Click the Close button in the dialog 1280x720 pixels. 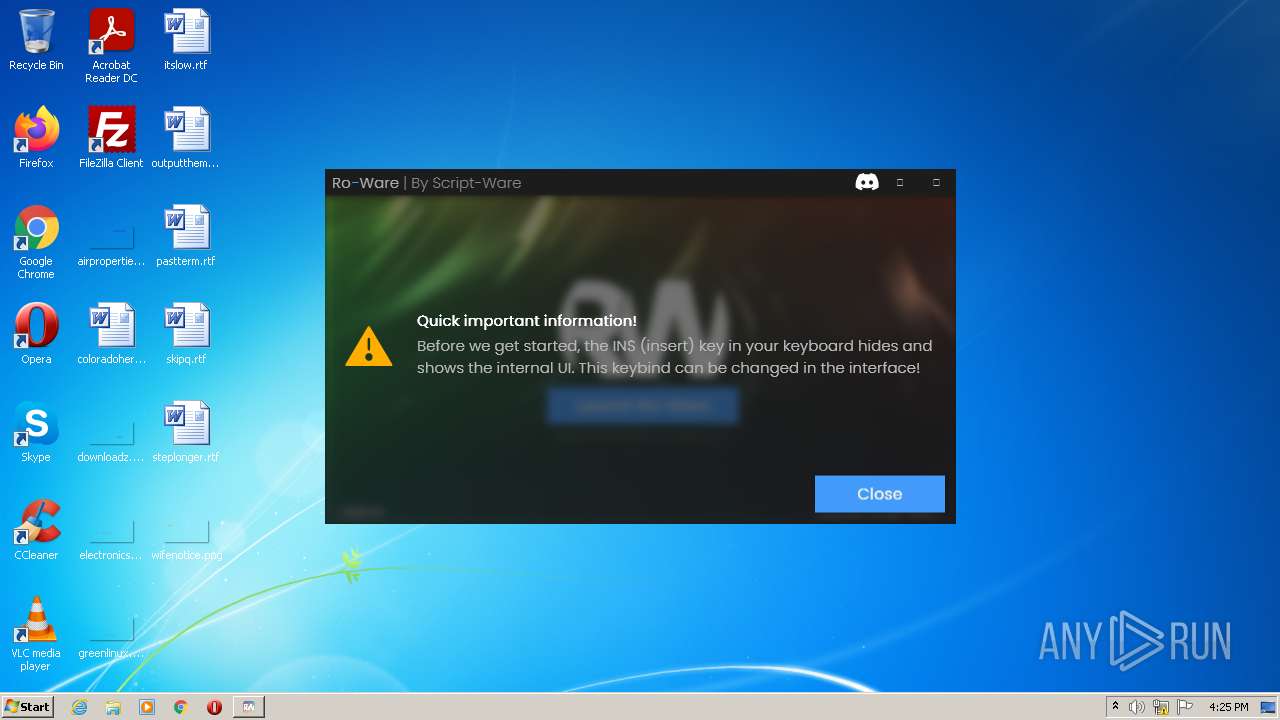coord(879,494)
